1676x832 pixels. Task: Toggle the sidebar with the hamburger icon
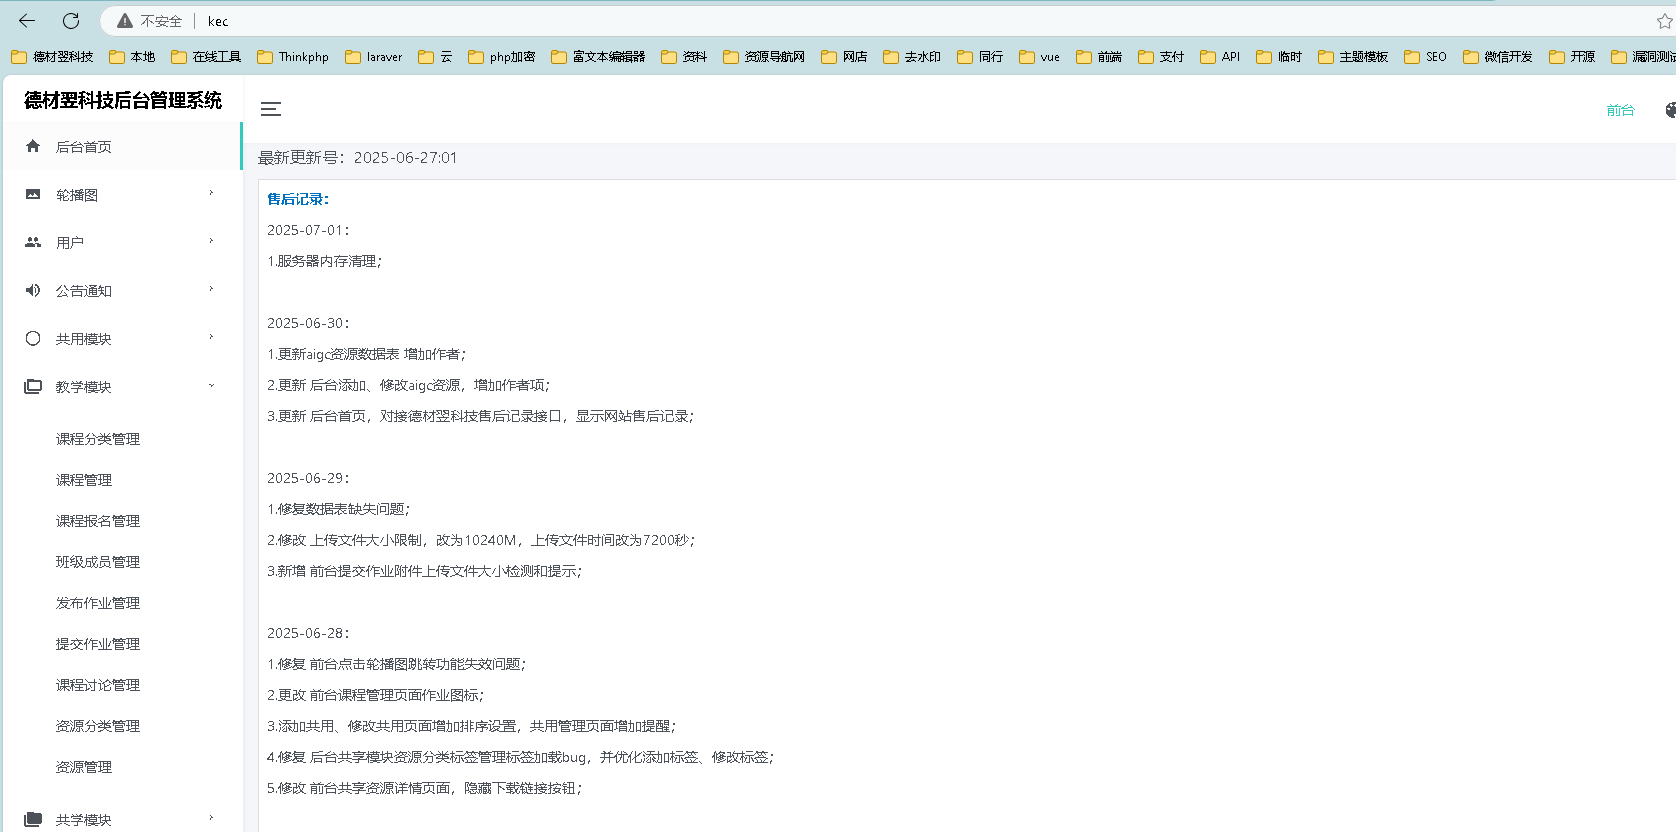[271, 109]
